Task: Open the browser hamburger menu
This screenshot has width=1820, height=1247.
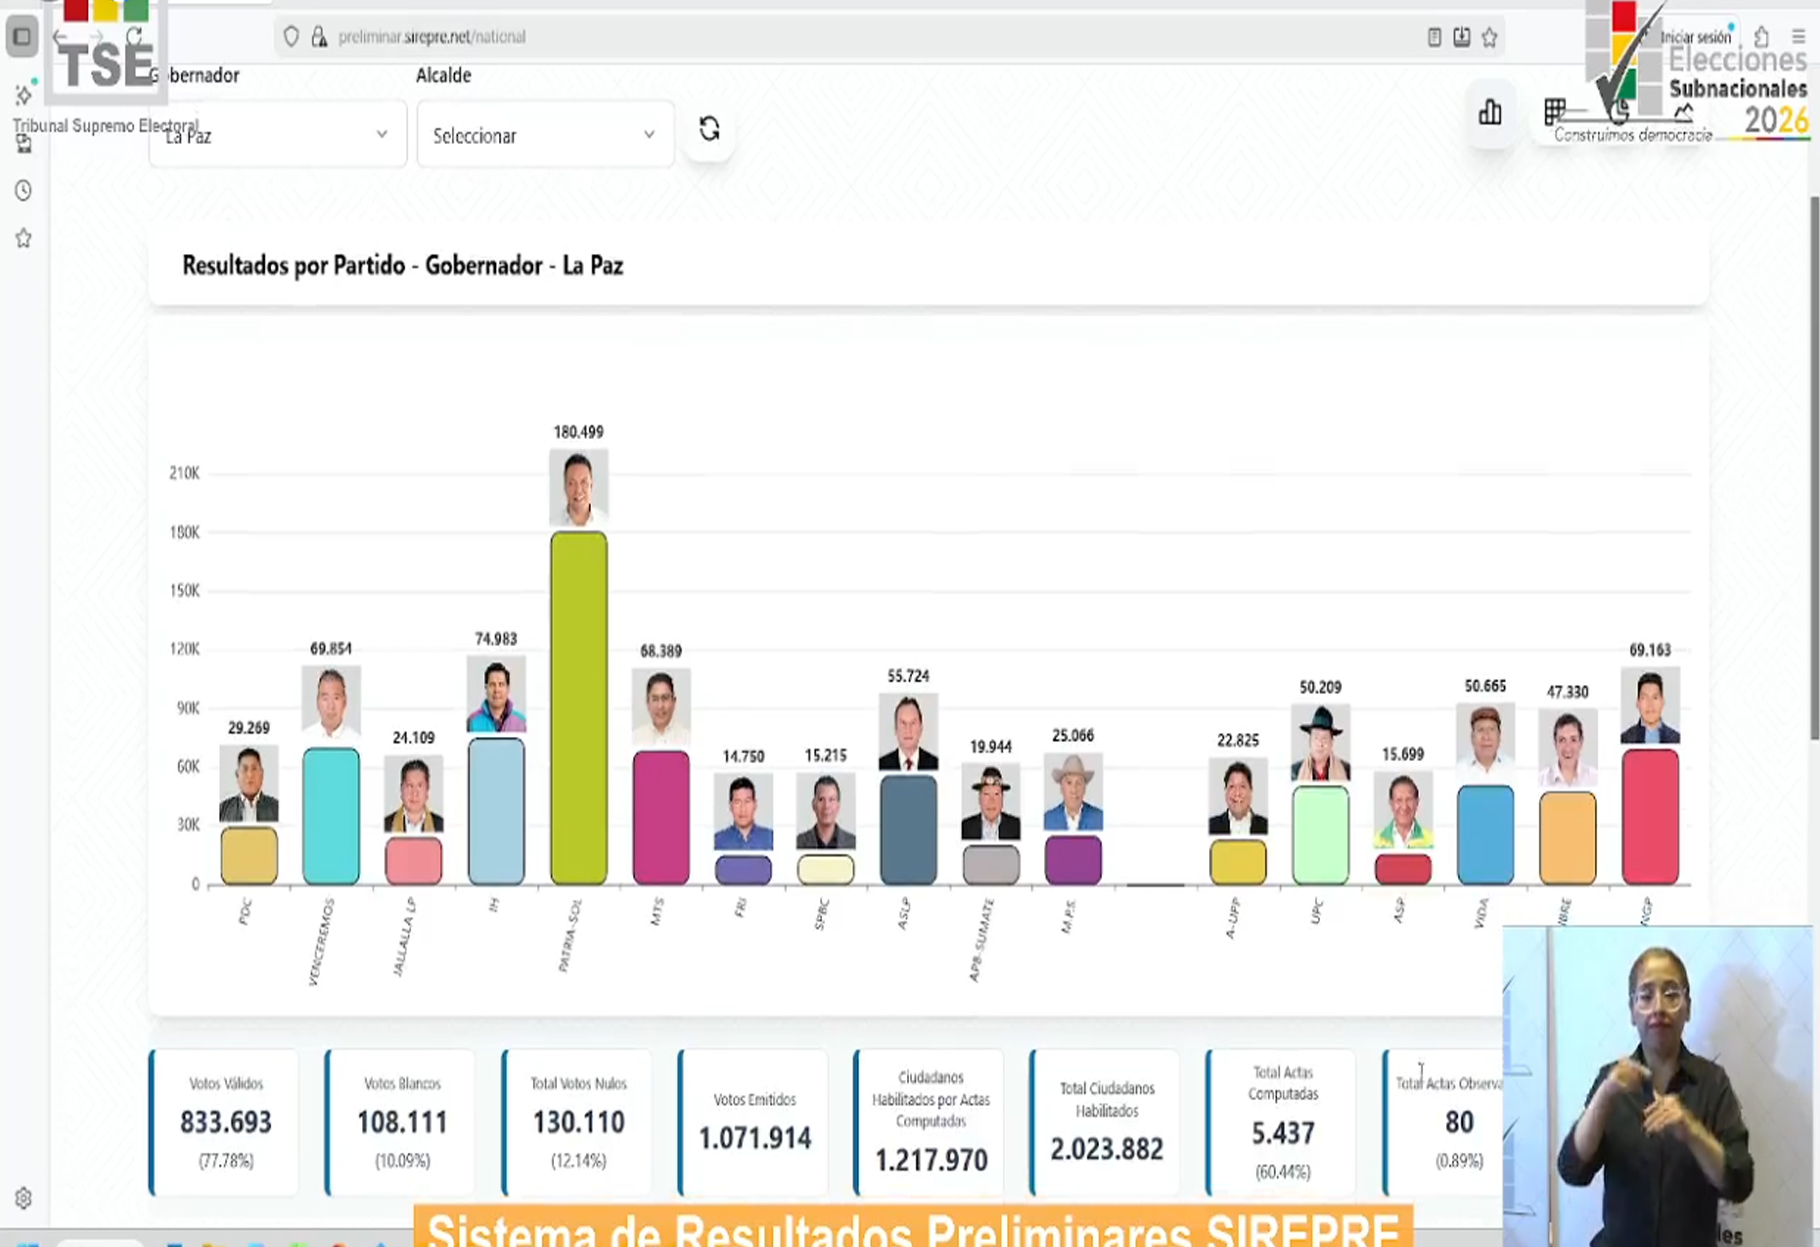Action: click(1798, 37)
